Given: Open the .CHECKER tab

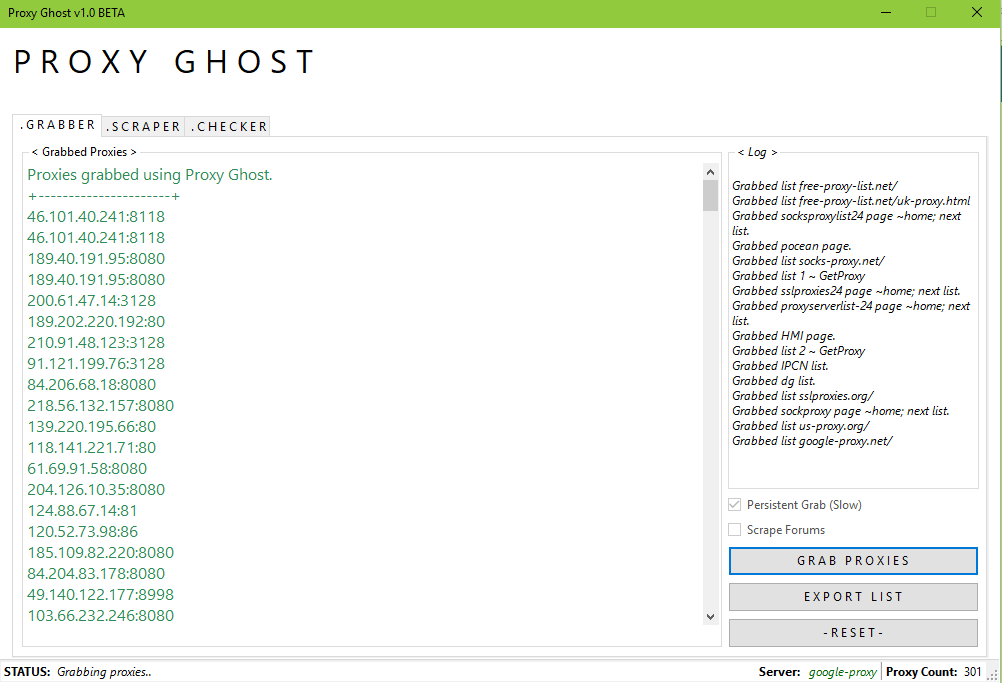Looking at the screenshot, I should click(x=229, y=126).
